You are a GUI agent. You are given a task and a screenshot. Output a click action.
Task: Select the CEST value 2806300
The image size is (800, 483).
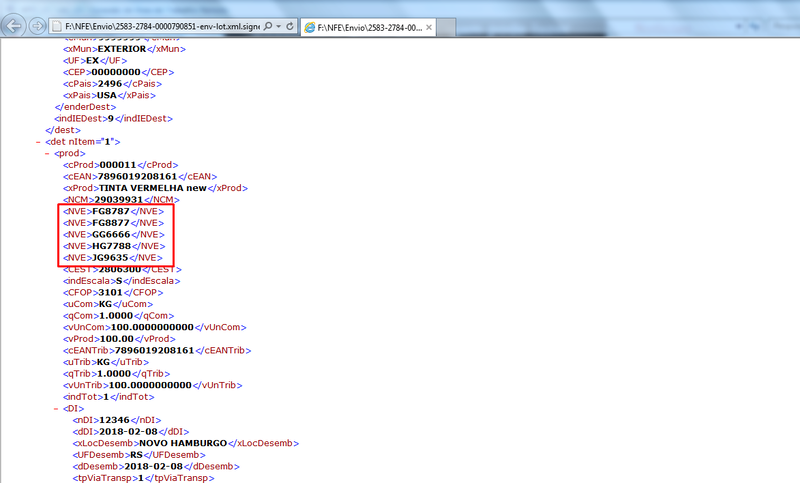(x=119, y=269)
